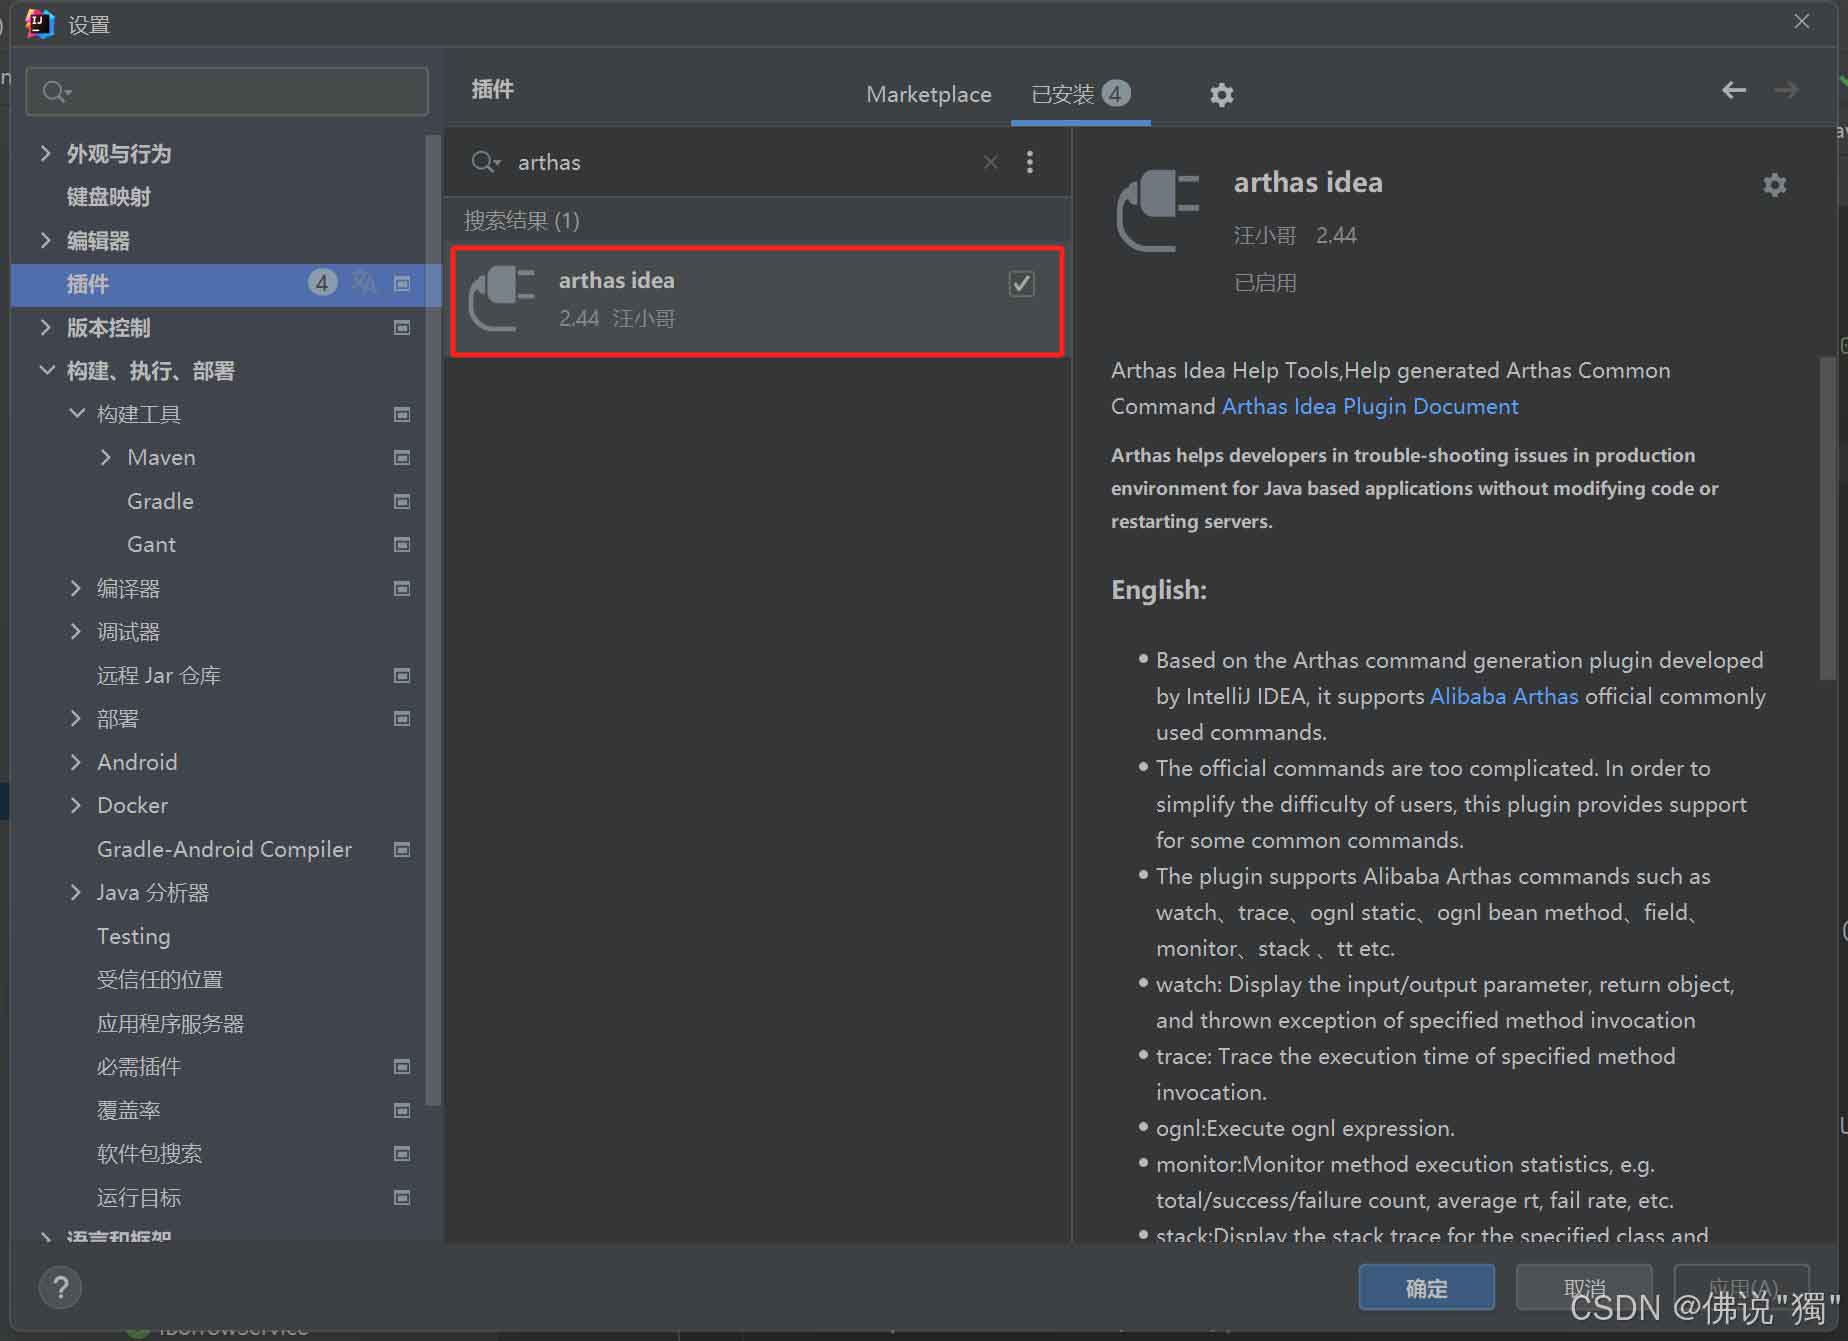Collapse the 构建、执行、部署 section
1848x1341 pixels.
[x=46, y=370]
